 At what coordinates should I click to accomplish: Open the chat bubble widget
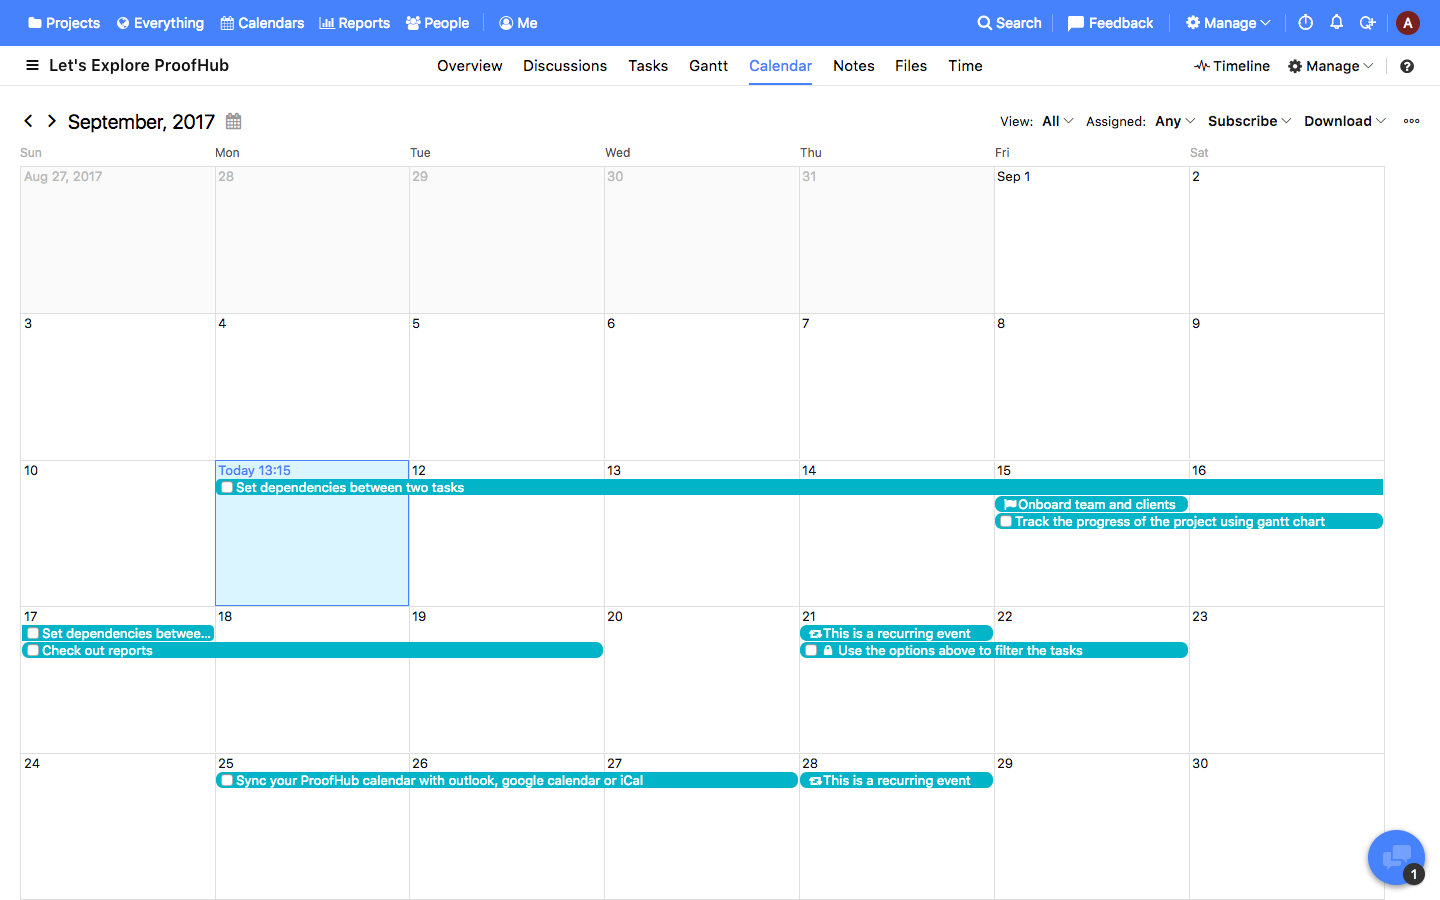pyautogui.click(x=1396, y=857)
